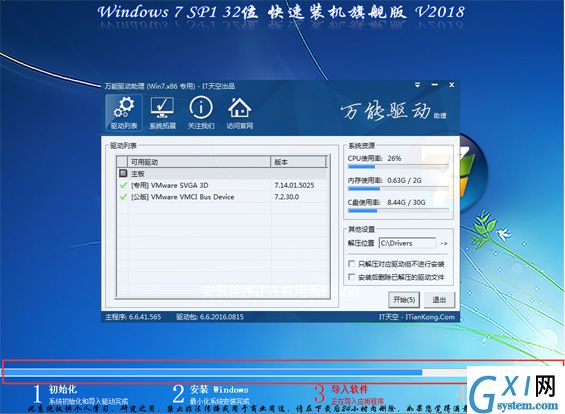Viewport: 565px width, 414px height.
Task: Click the IT天空 - ITianKong.Com link
Action: [417, 317]
